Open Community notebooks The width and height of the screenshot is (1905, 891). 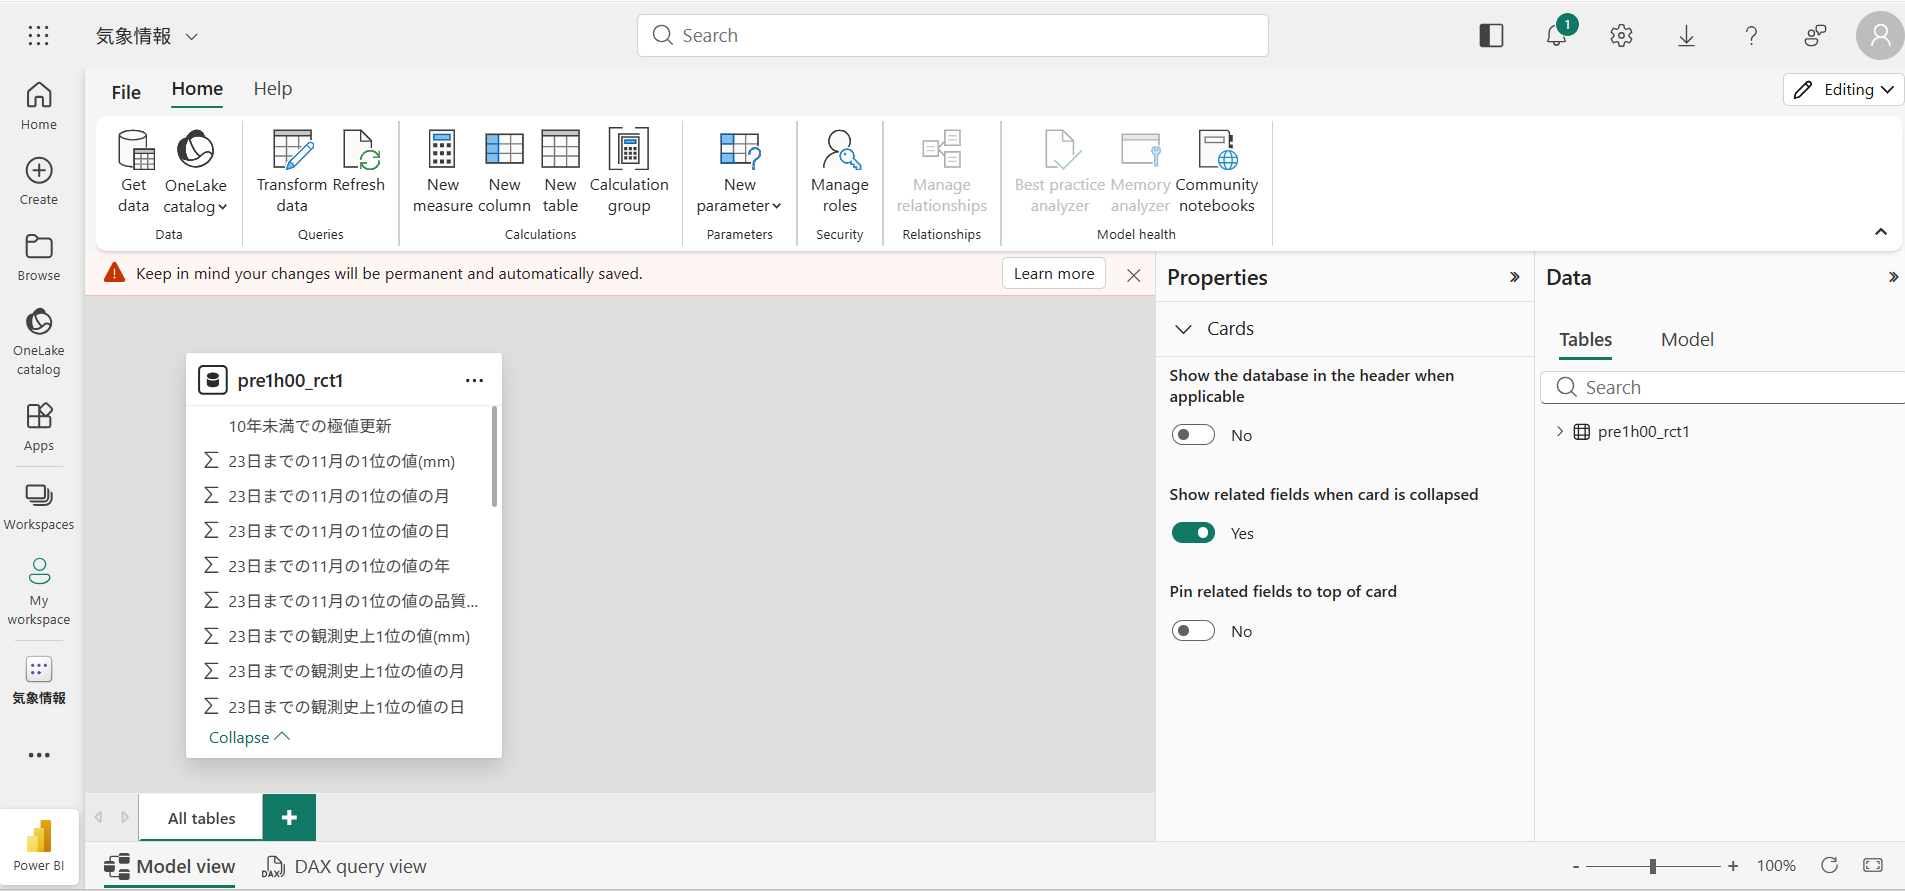coord(1217,171)
